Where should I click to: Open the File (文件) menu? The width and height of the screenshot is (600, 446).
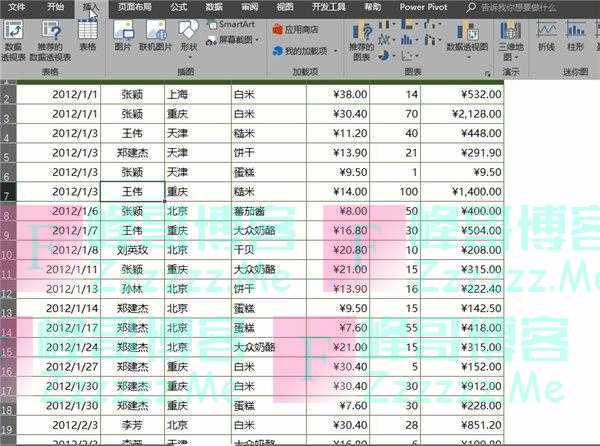click(x=16, y=6)
